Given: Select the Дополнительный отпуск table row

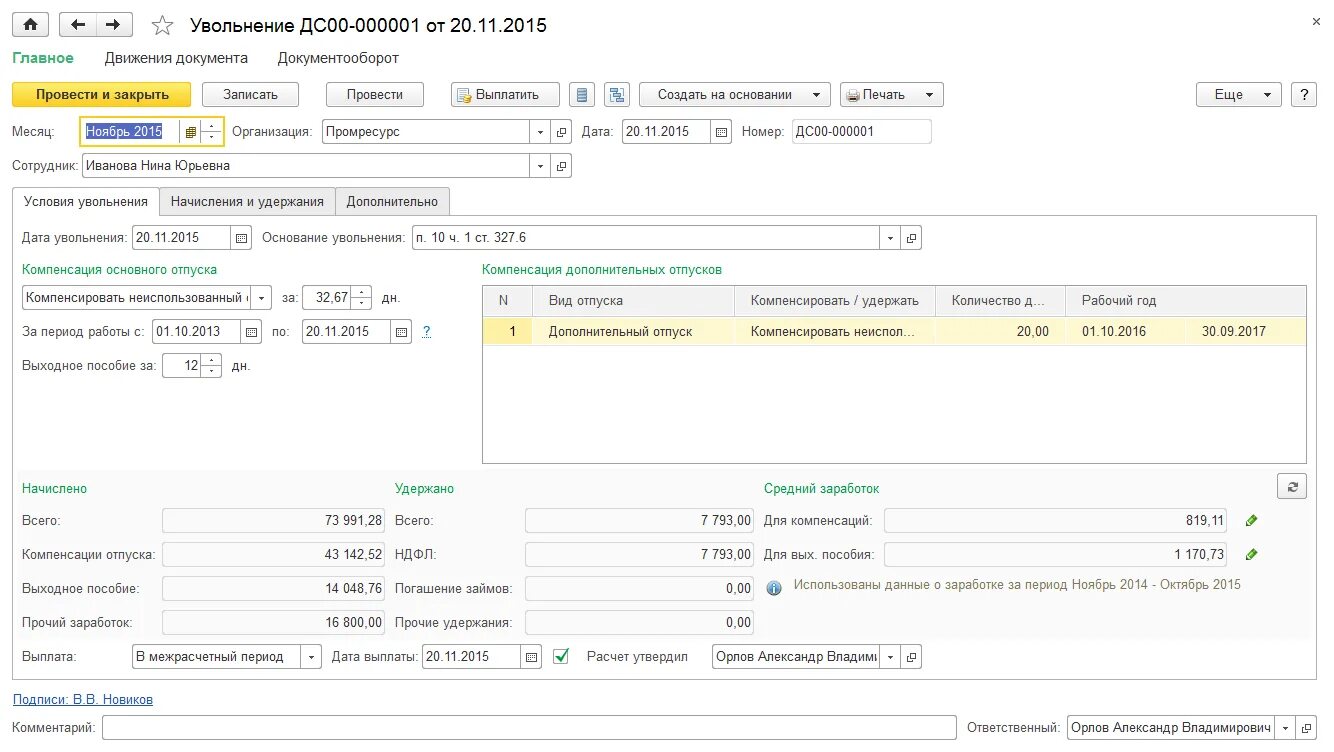Looking at the screenshot, I should coord(894,331).
